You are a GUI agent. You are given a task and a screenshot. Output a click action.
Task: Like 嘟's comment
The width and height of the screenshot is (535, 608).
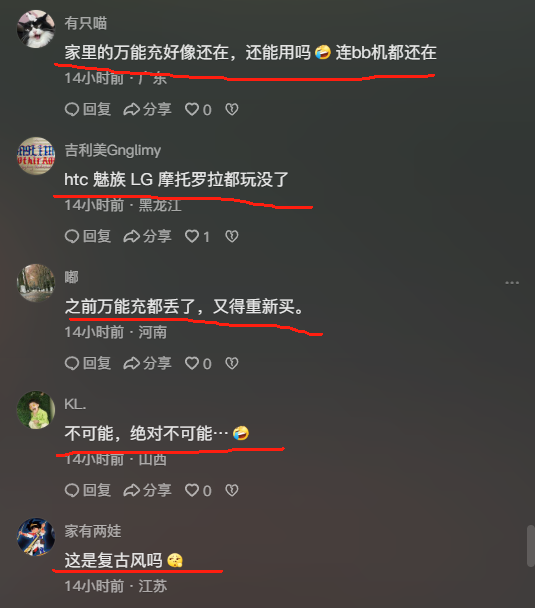click(x=198, y=363)
